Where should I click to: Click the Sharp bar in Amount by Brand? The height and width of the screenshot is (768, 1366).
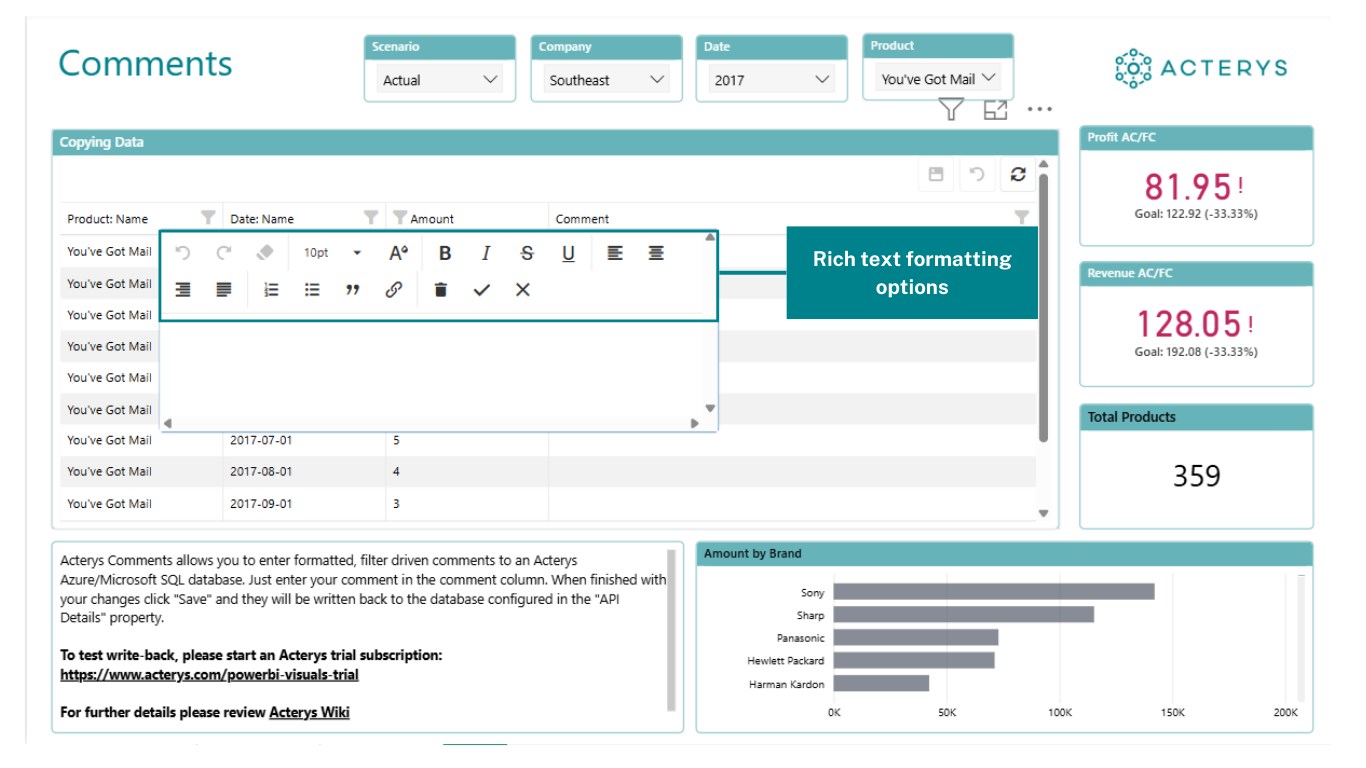tap(964, 615)
